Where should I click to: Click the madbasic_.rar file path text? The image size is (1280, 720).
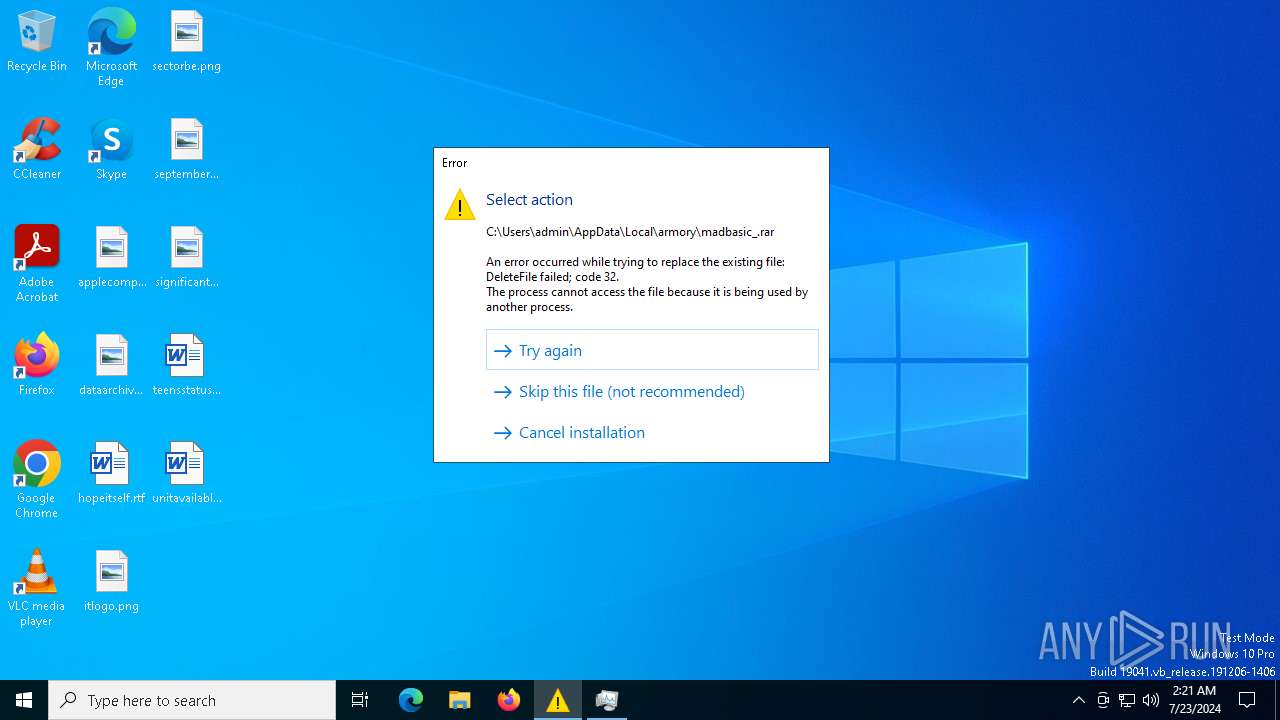[630, 232]
